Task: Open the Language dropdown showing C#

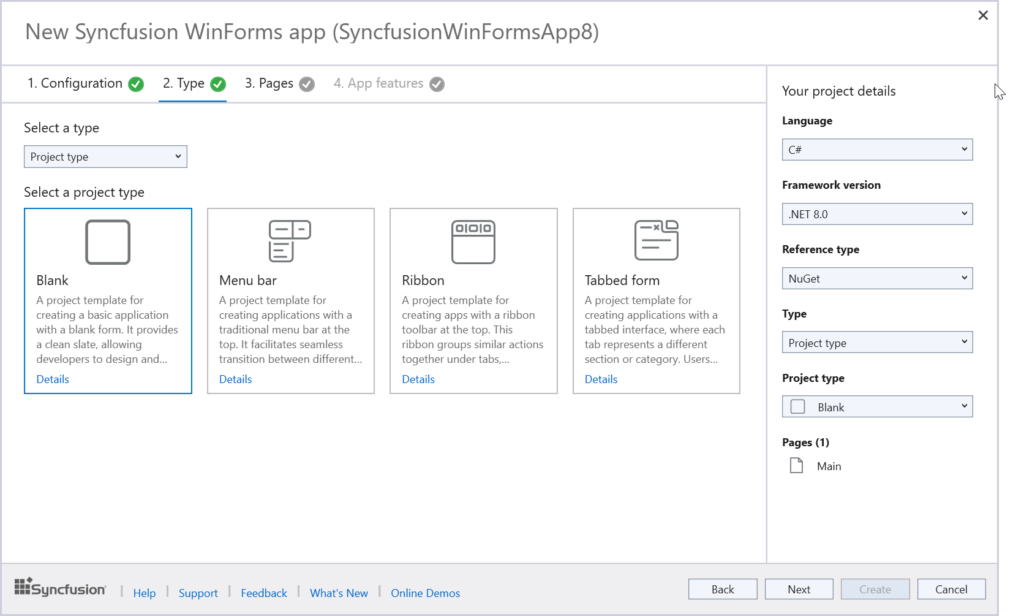Action: pyautogui.click(x=877, y=149)
